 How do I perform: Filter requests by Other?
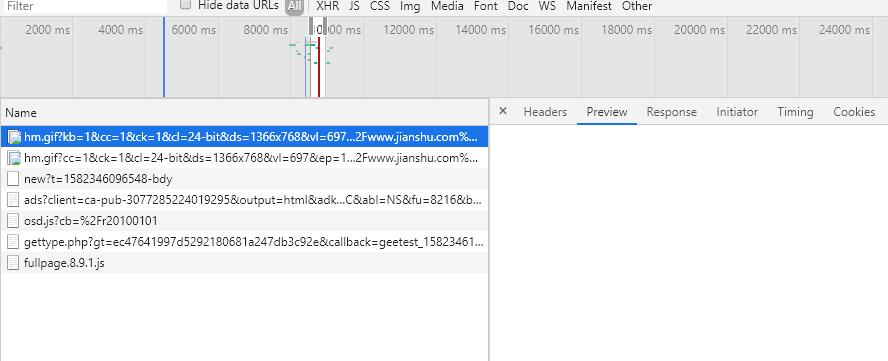tap(637, 6)
